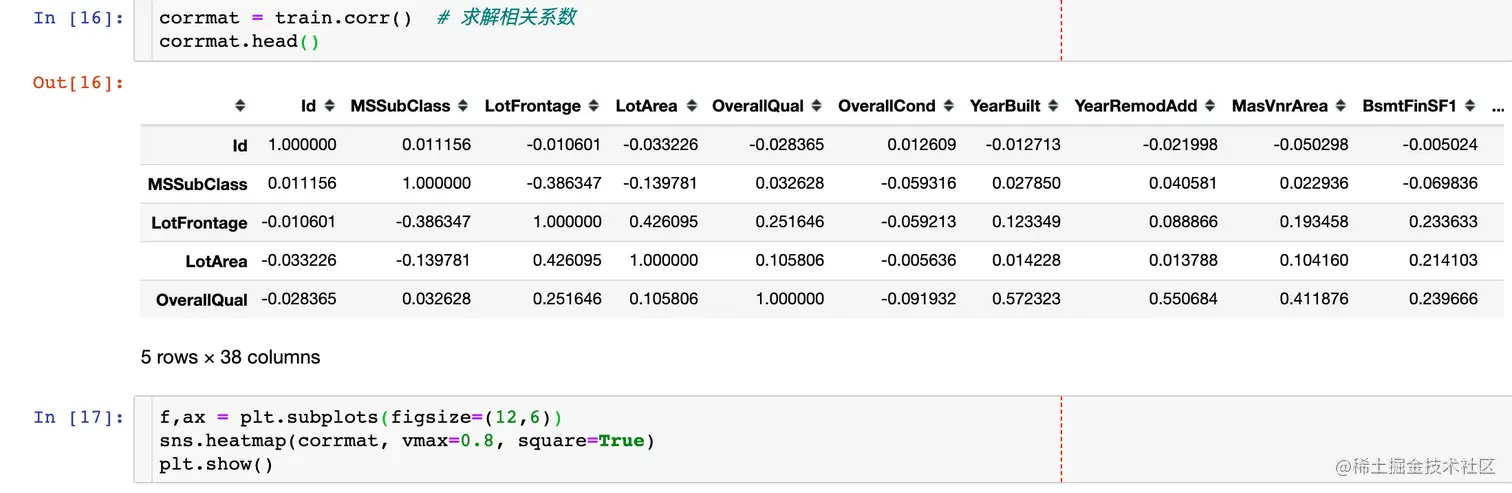
Task: Click the In [16] code cell editor
Action: pyautogui.click(x=822, y=30)
